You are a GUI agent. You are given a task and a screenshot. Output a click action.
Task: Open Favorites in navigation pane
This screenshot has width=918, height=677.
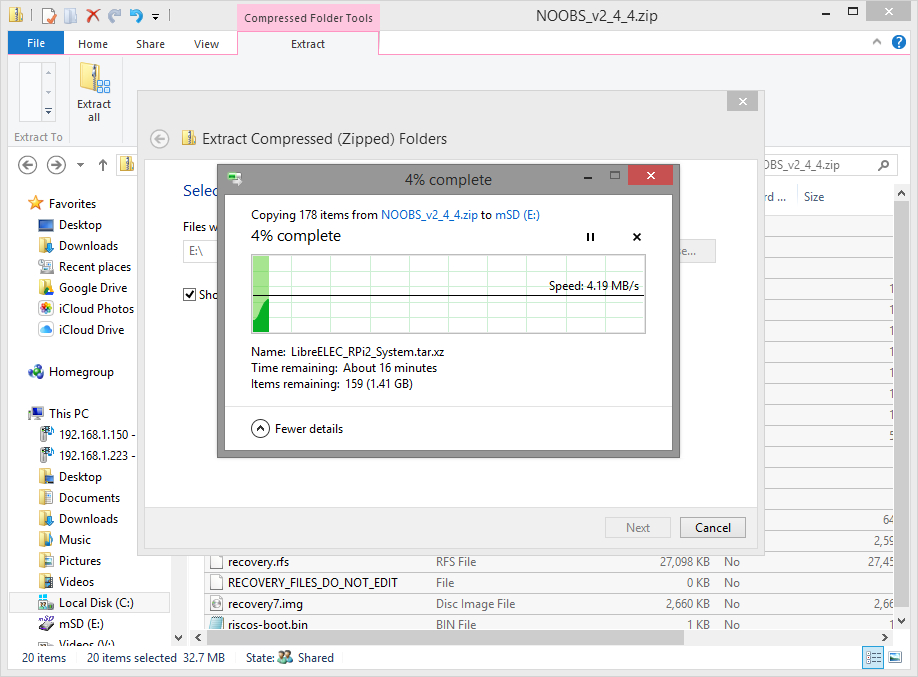tap(72, 204)
